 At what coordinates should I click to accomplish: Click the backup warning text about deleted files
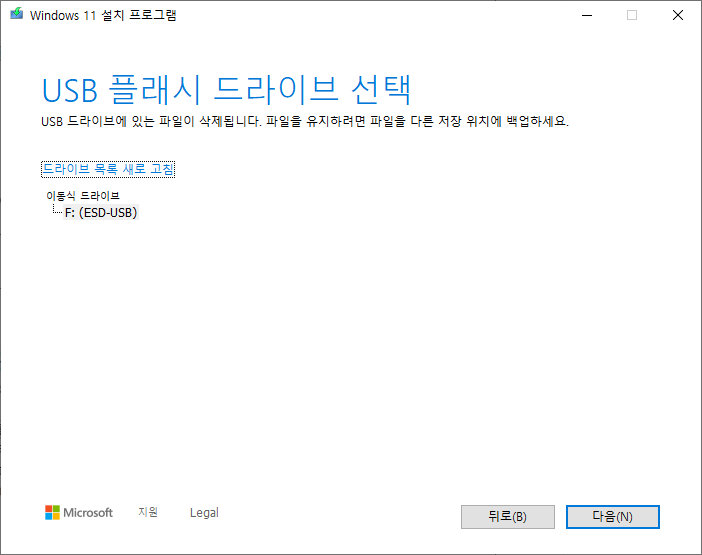pyautogui.click(x=305, y=121)
